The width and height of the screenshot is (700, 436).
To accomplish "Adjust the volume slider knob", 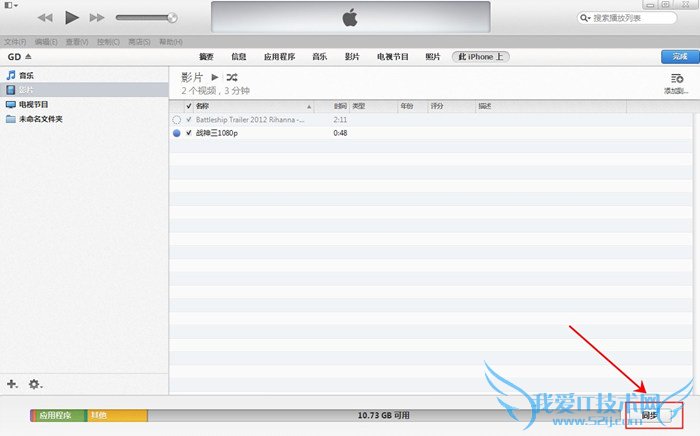I will tap(172, 17).
